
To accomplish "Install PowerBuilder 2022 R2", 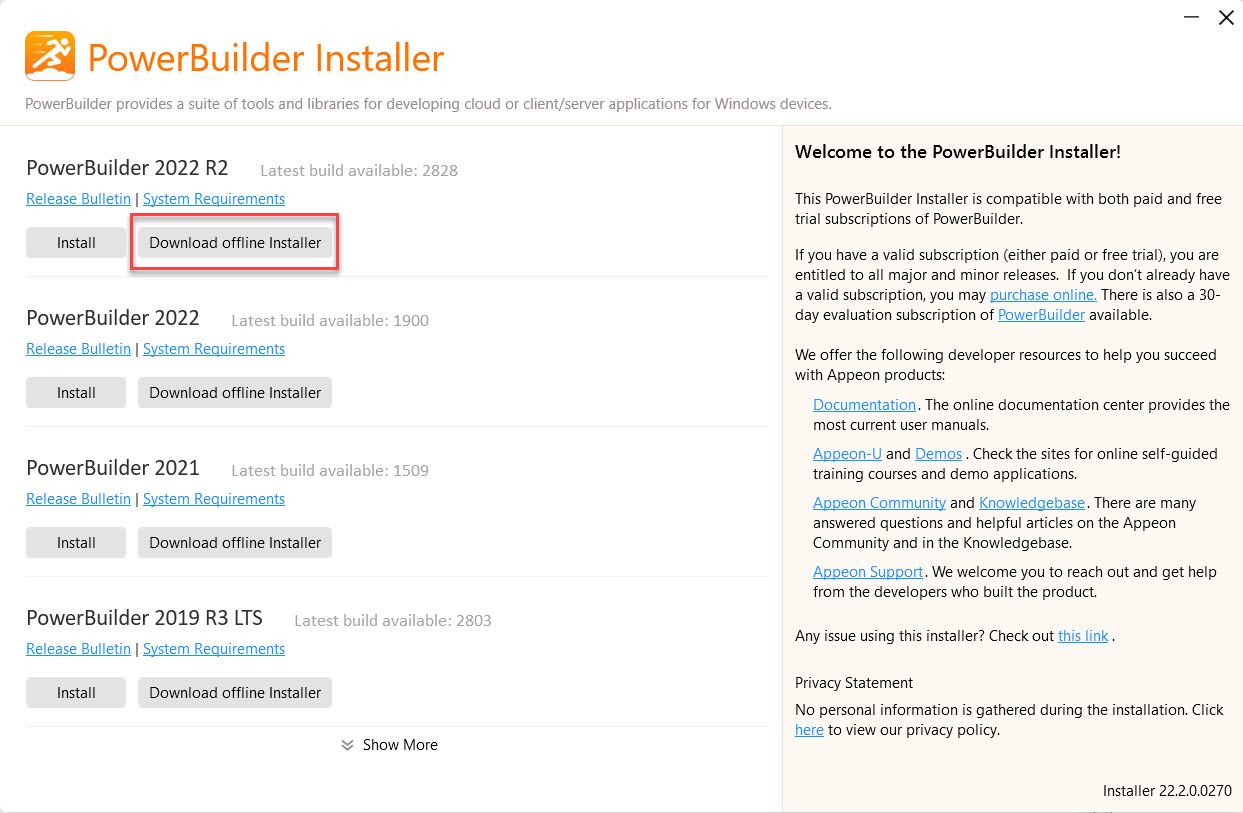I will [76, 243].
